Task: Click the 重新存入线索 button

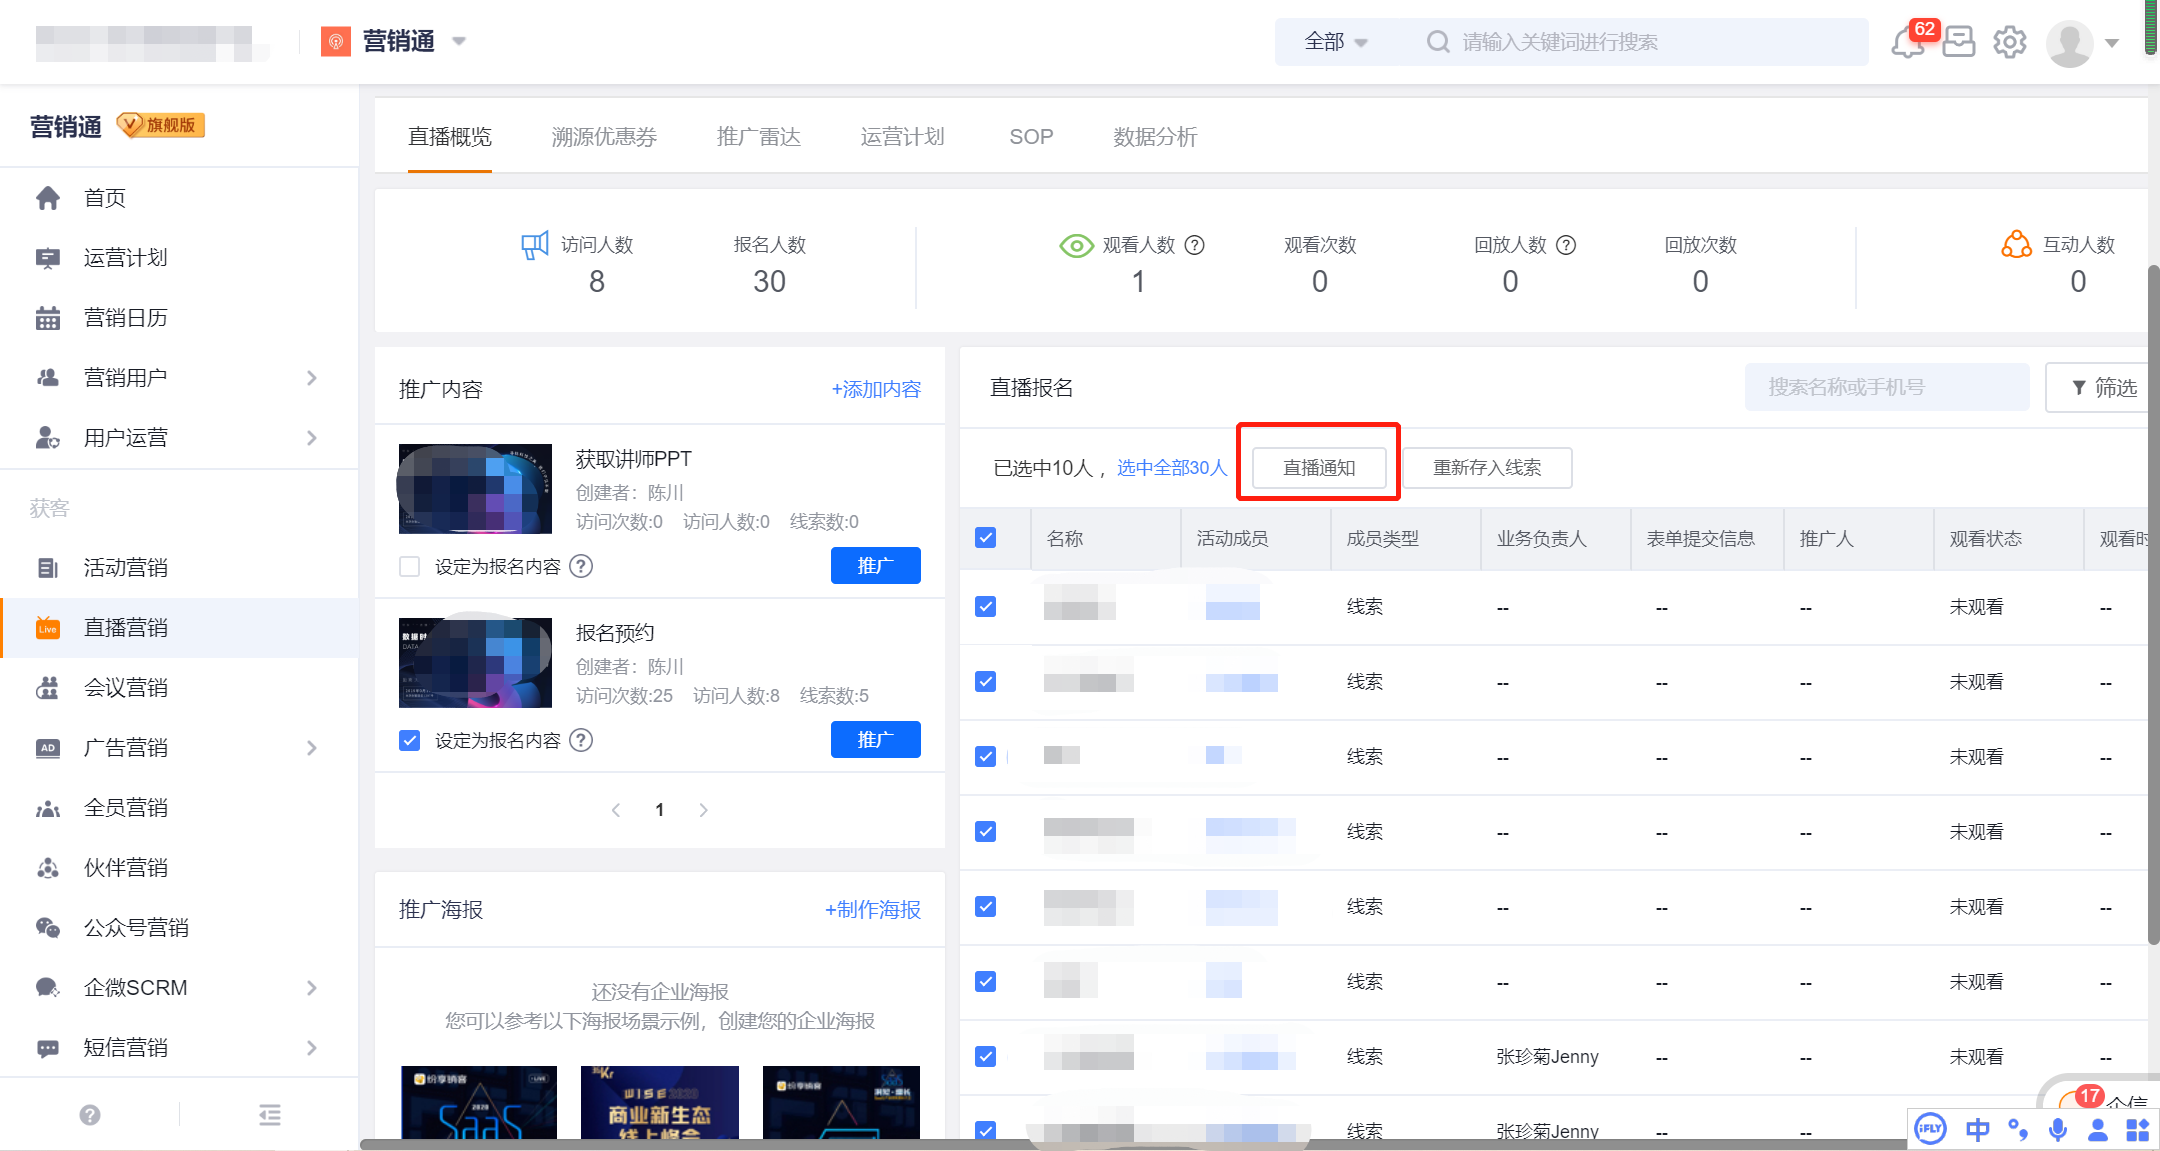Action: (1487, 468)
